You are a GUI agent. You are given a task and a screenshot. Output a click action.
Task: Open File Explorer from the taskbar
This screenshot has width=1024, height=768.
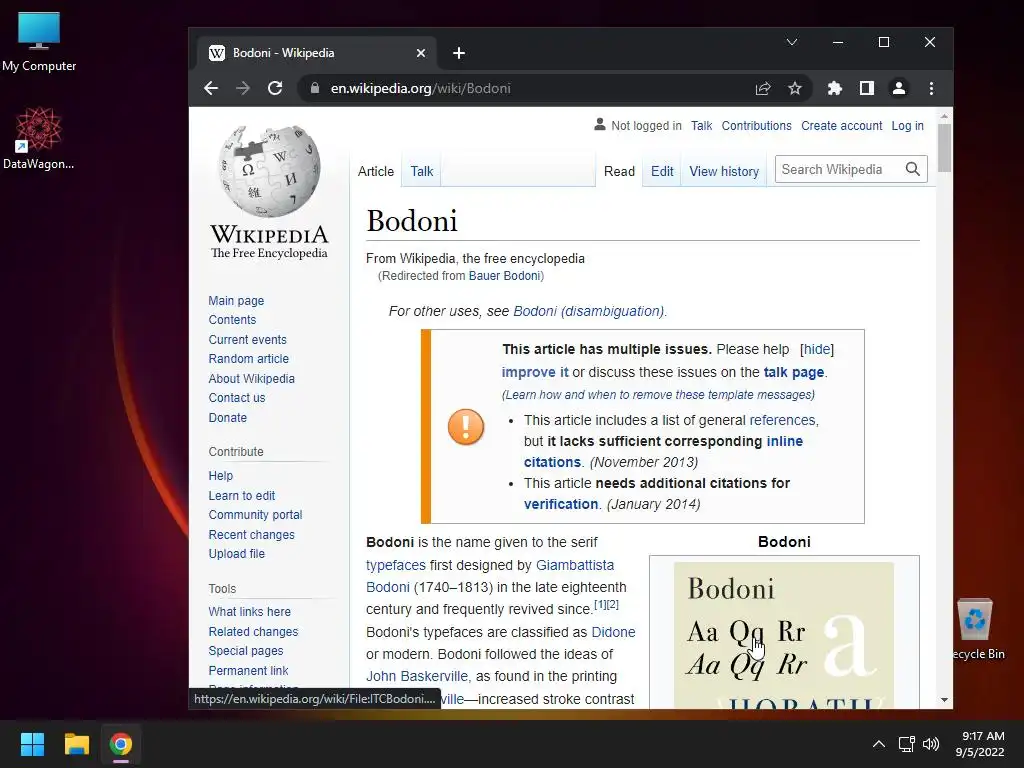click(76, 744)
